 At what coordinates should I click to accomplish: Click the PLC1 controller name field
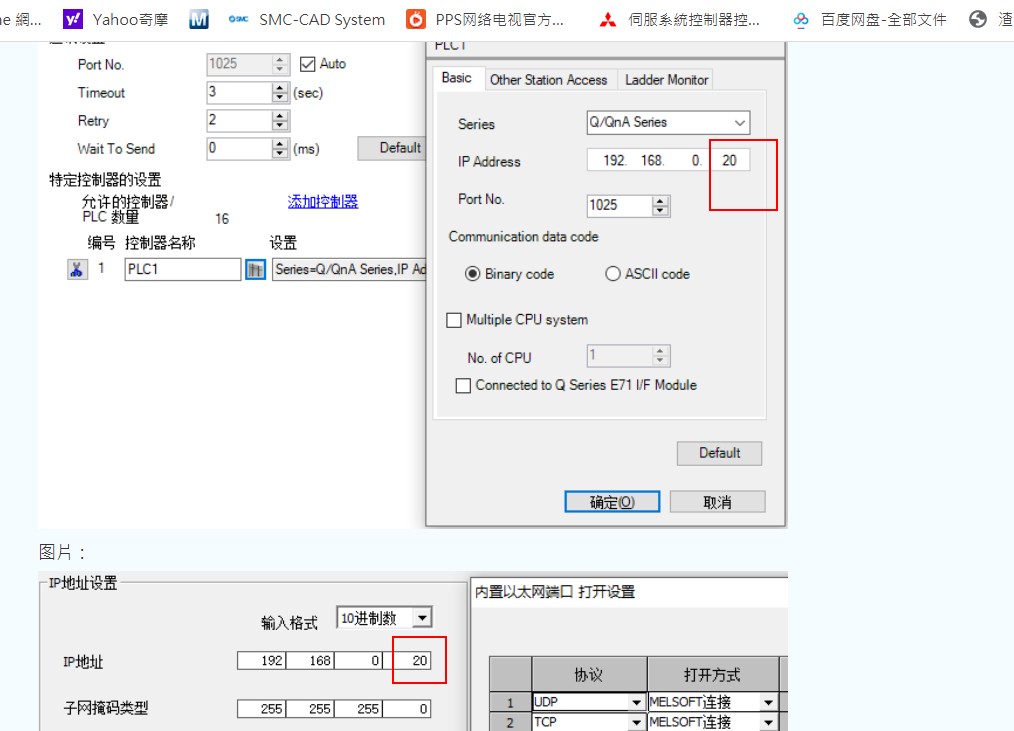click(x=182, y=269)
